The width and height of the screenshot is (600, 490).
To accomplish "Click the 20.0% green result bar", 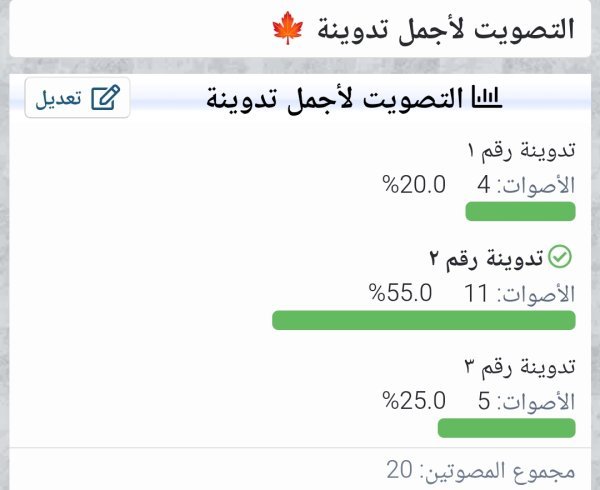I will coord(520,211).
